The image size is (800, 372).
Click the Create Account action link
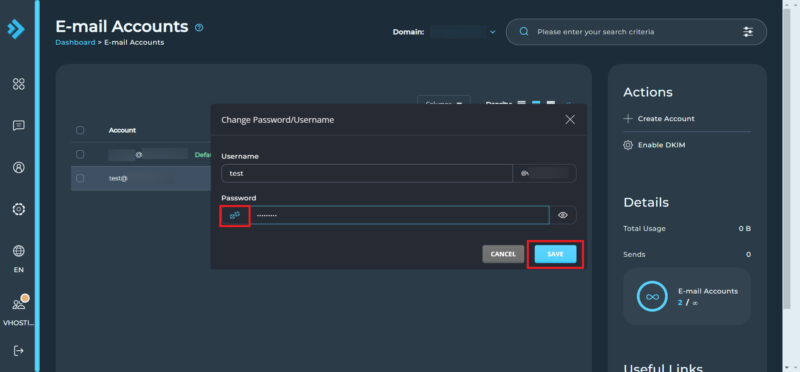pos(666,118)
